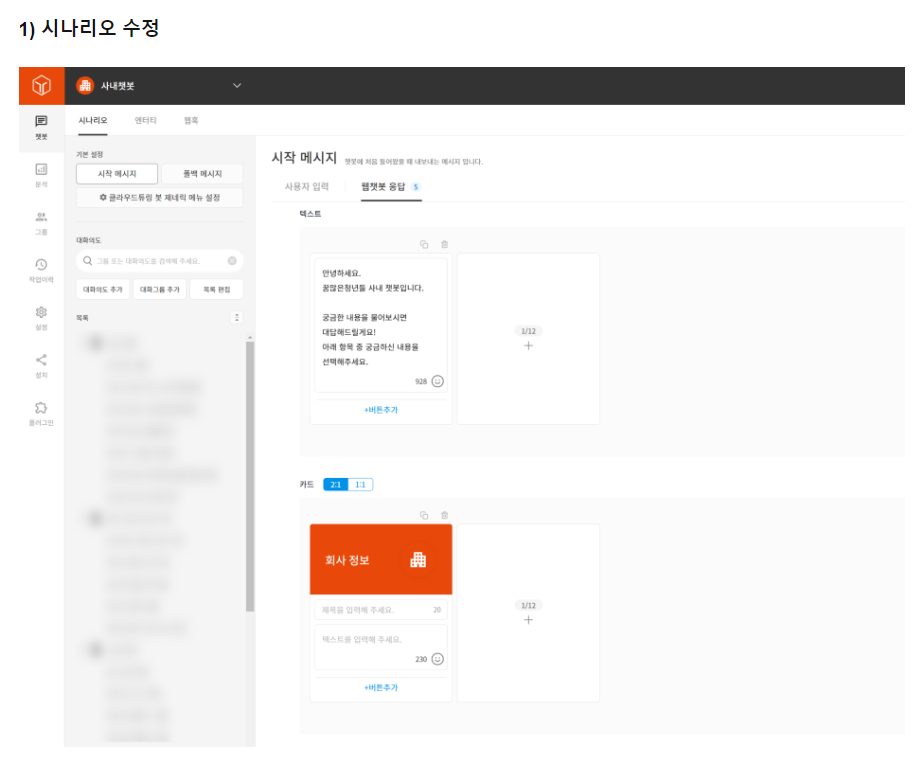The image size is (923, 776).
Task: Toggle the 목록 expand/collapse icon
Action: 237,318
